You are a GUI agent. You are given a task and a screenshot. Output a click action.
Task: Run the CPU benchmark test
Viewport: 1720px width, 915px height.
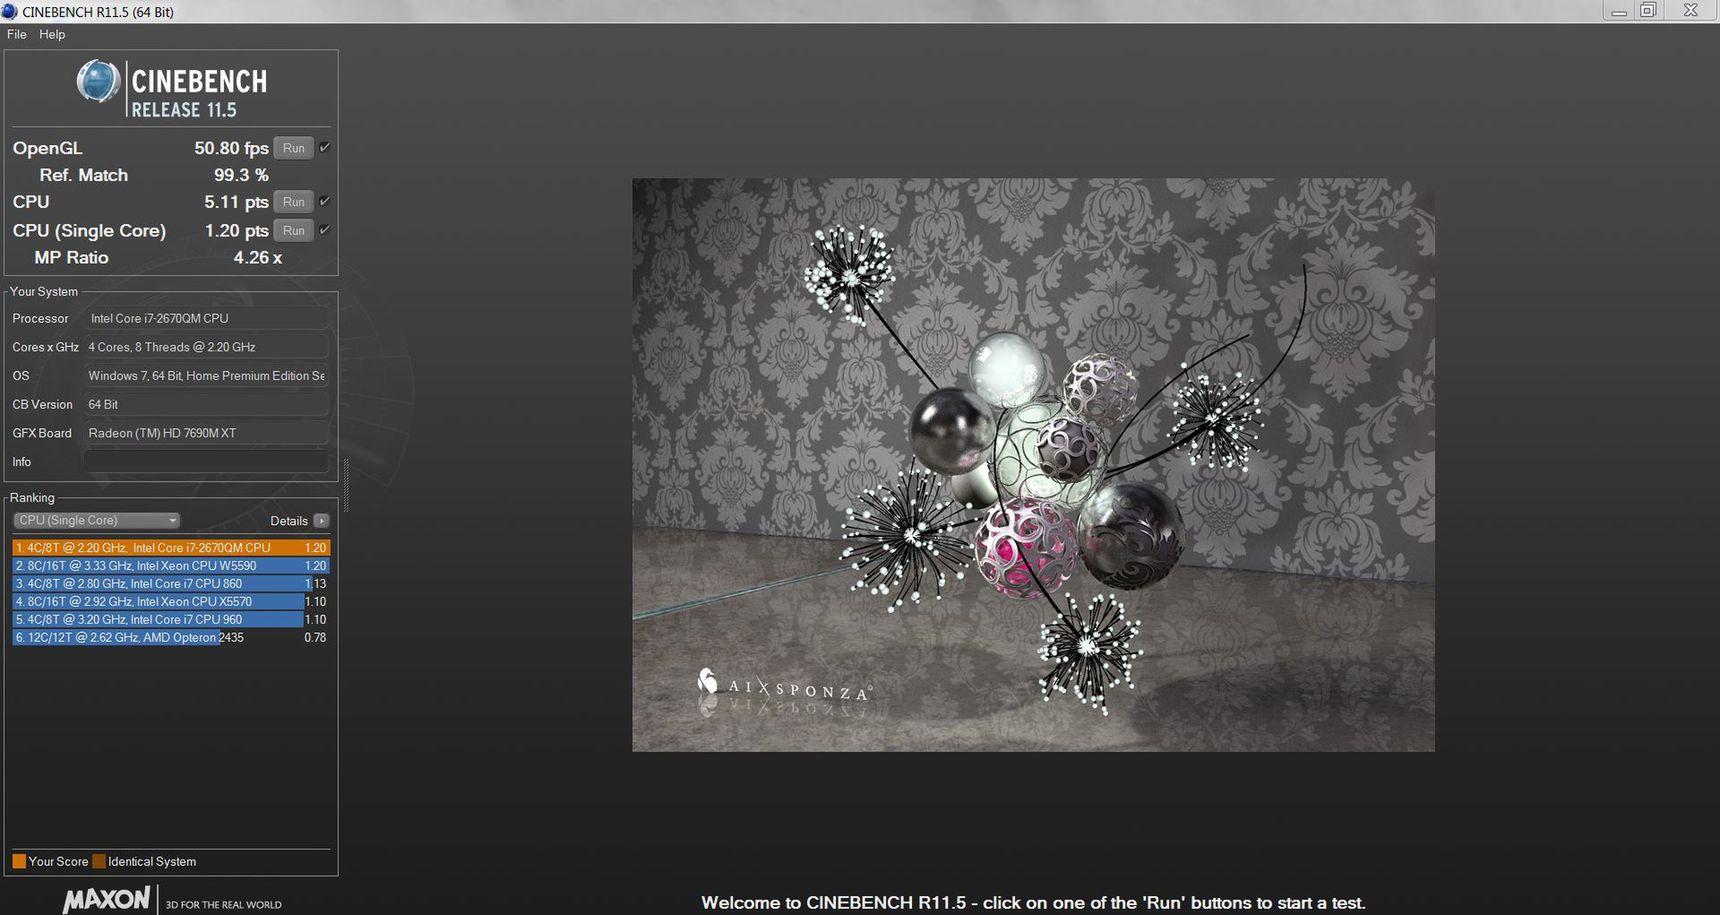(293, 202)
